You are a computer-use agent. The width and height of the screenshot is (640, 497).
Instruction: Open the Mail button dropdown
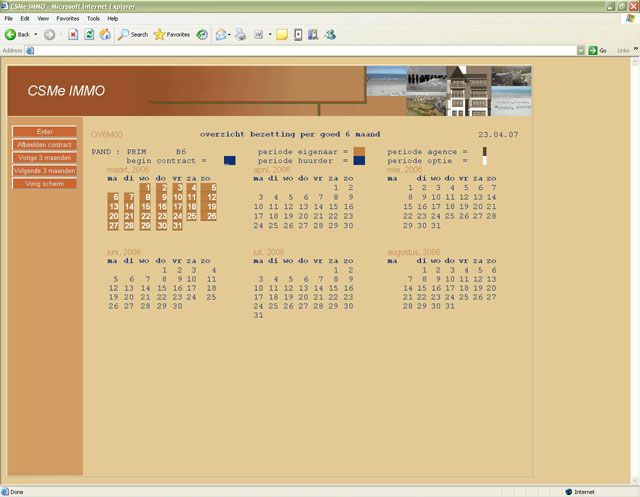231,34
